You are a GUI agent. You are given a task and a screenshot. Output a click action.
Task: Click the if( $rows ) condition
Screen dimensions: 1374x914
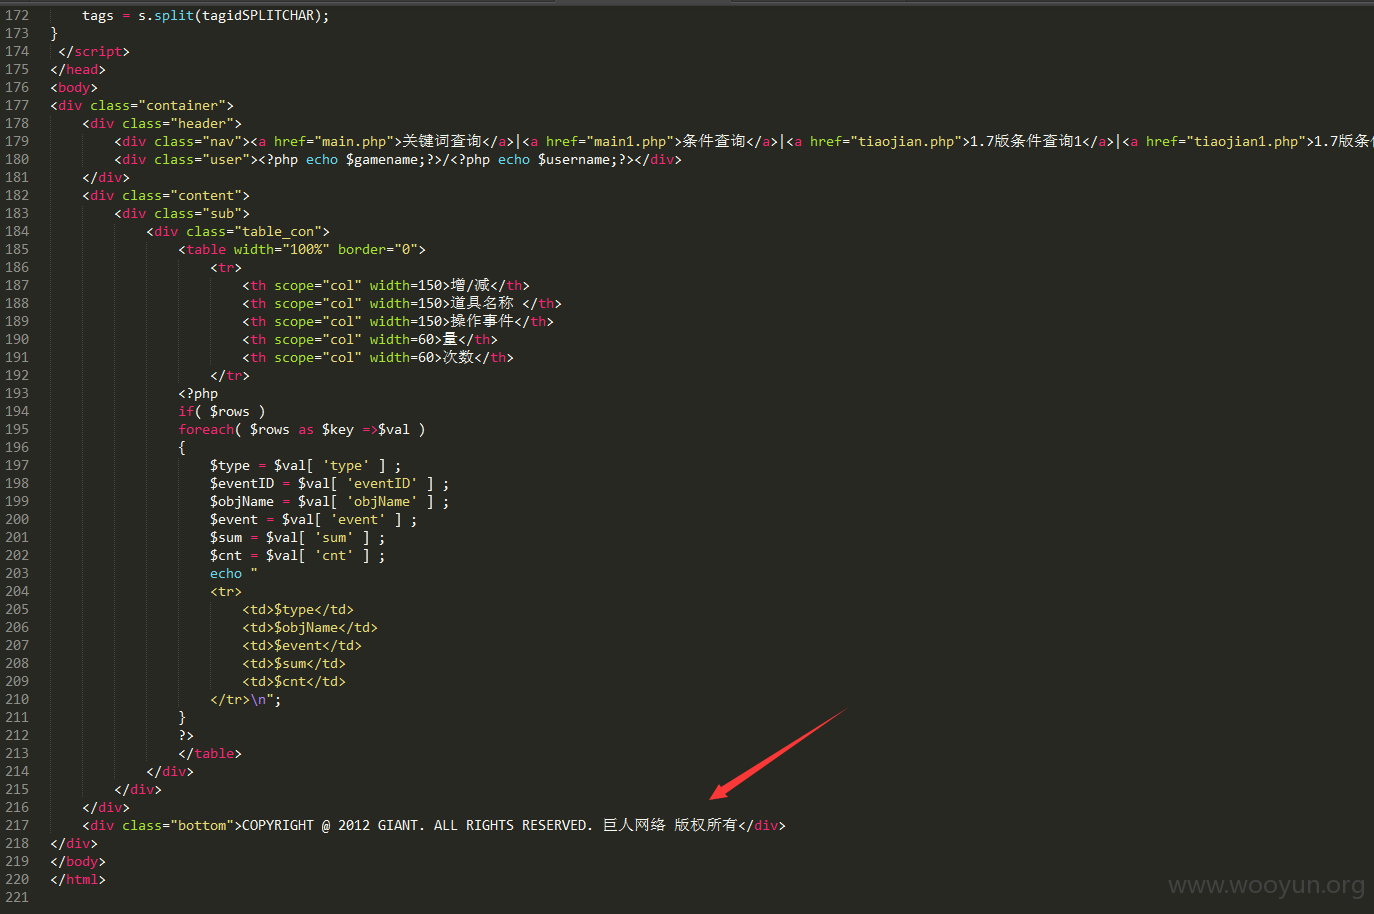click(222, 411)
